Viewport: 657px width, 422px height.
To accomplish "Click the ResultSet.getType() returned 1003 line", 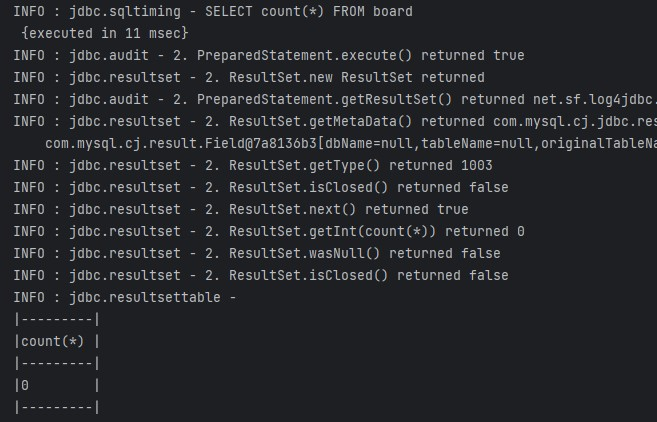I will click(x=253, y=166).
